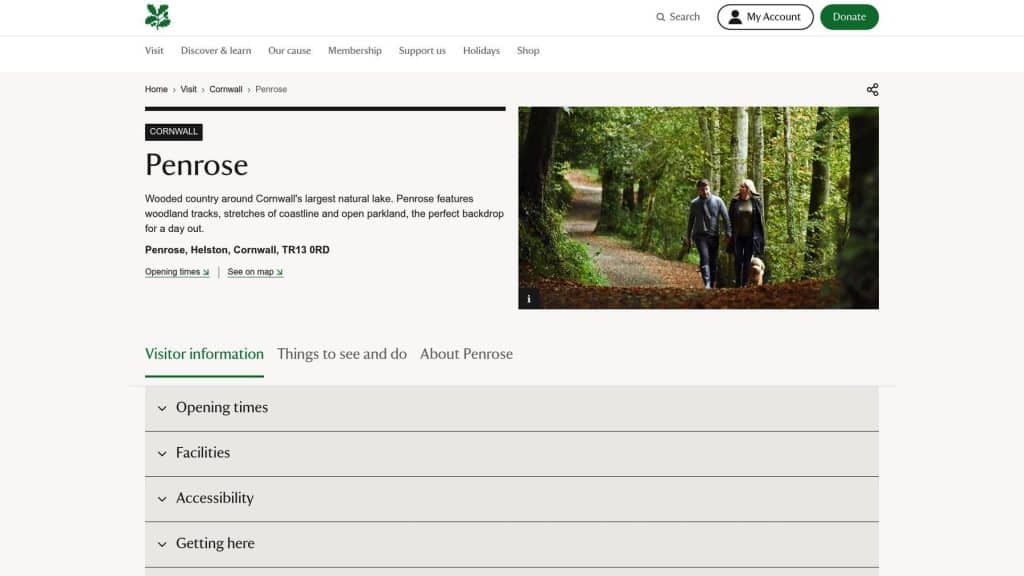The height and width of the screenshot is (576, 1024).
Task: Click the arrow icon beside See on map
Action: [276, 271]
